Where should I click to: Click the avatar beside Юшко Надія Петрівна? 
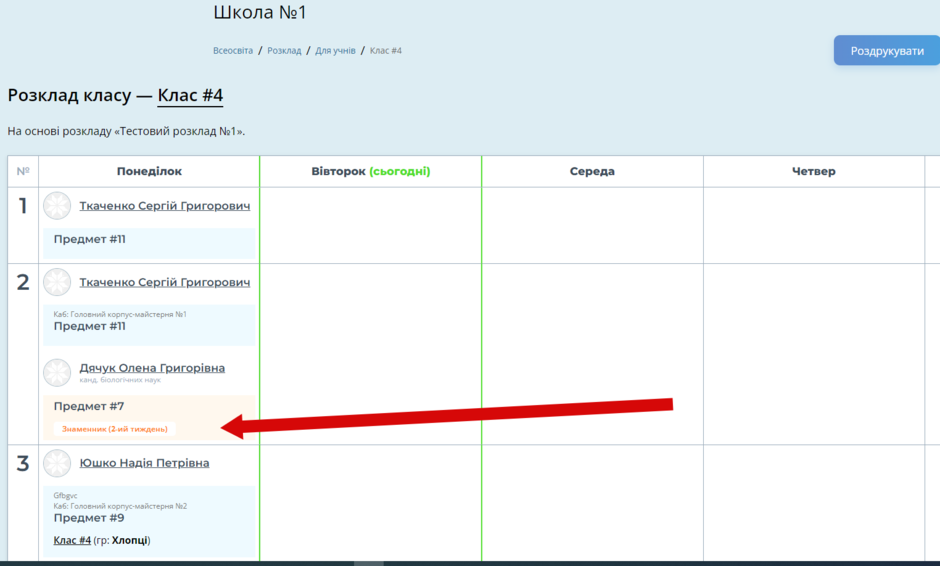click(57, 463)
